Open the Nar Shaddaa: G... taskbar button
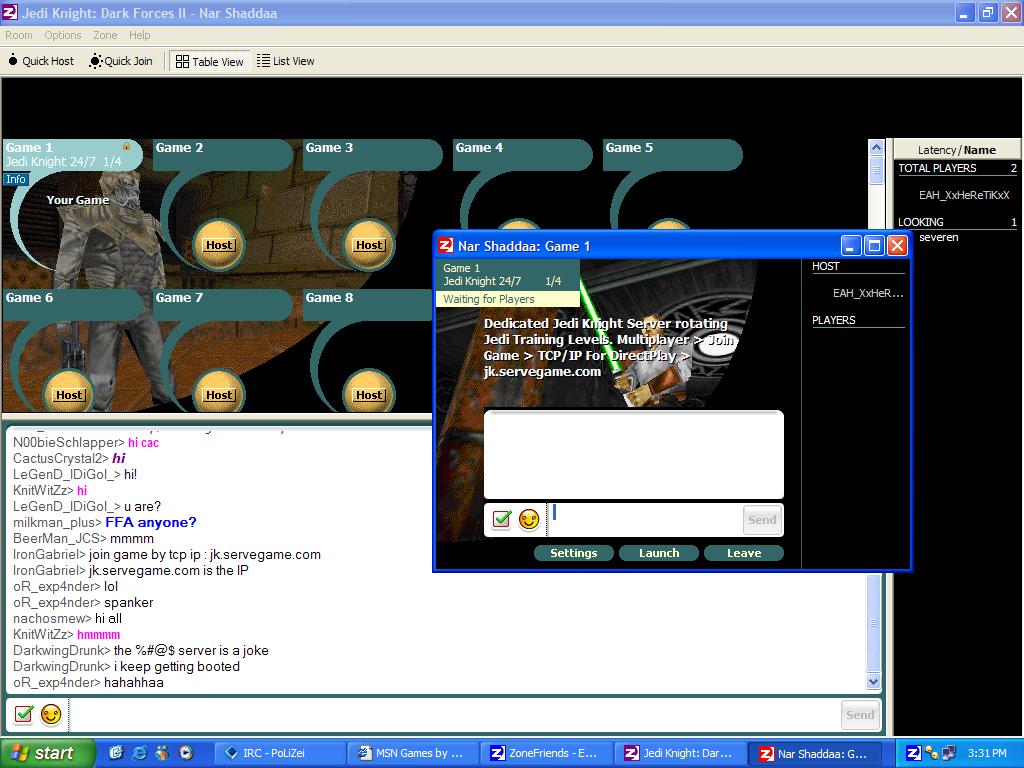Viewport: 1024px width, 768px height. coord(816,754)
